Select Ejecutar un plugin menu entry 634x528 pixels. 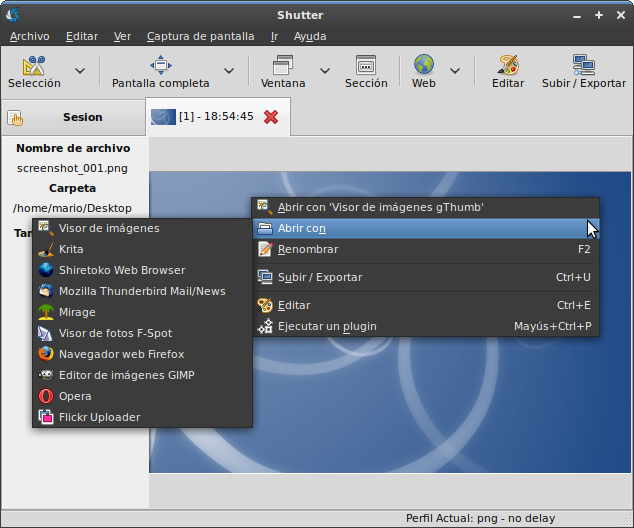[x=327, y=326]
